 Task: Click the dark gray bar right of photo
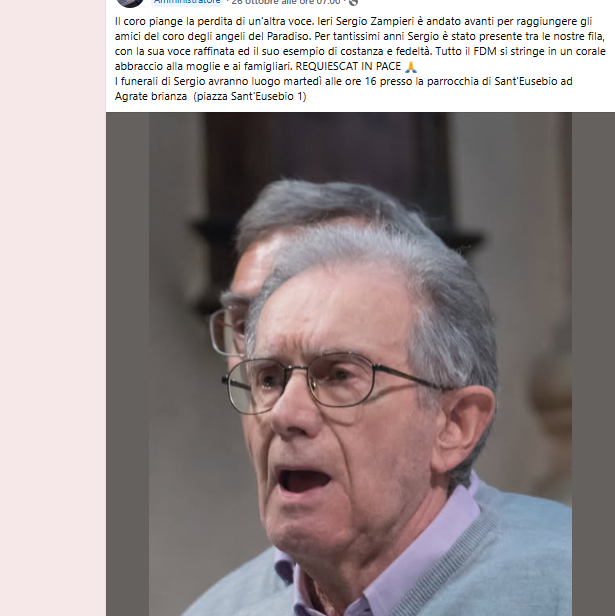coord(593,364)
